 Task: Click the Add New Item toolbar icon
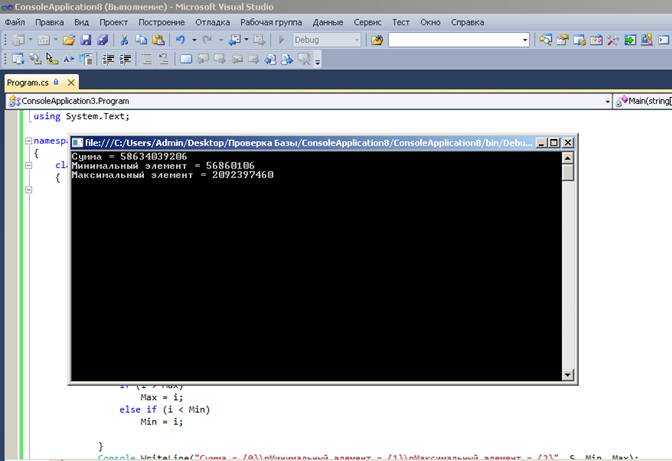coord(44,40)
